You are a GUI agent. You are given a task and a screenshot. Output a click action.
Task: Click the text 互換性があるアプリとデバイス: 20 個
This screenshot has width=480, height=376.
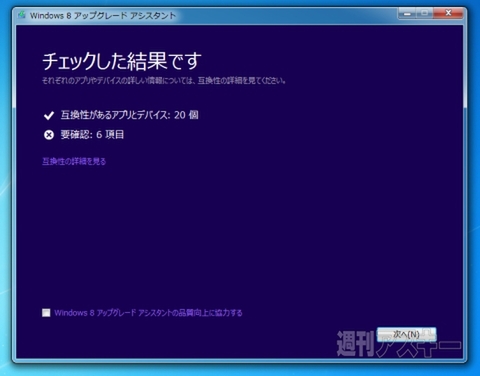129,115
